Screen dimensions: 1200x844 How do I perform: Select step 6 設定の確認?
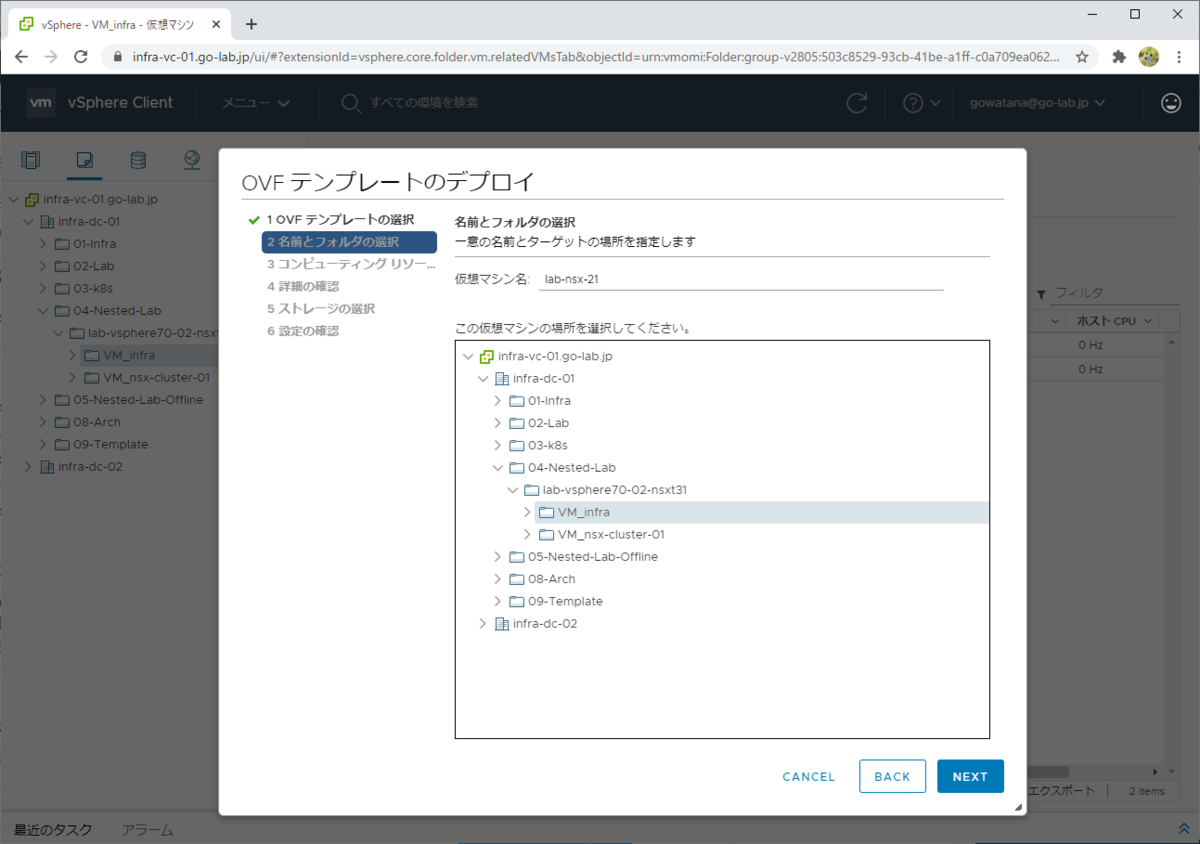pos(303,331)
